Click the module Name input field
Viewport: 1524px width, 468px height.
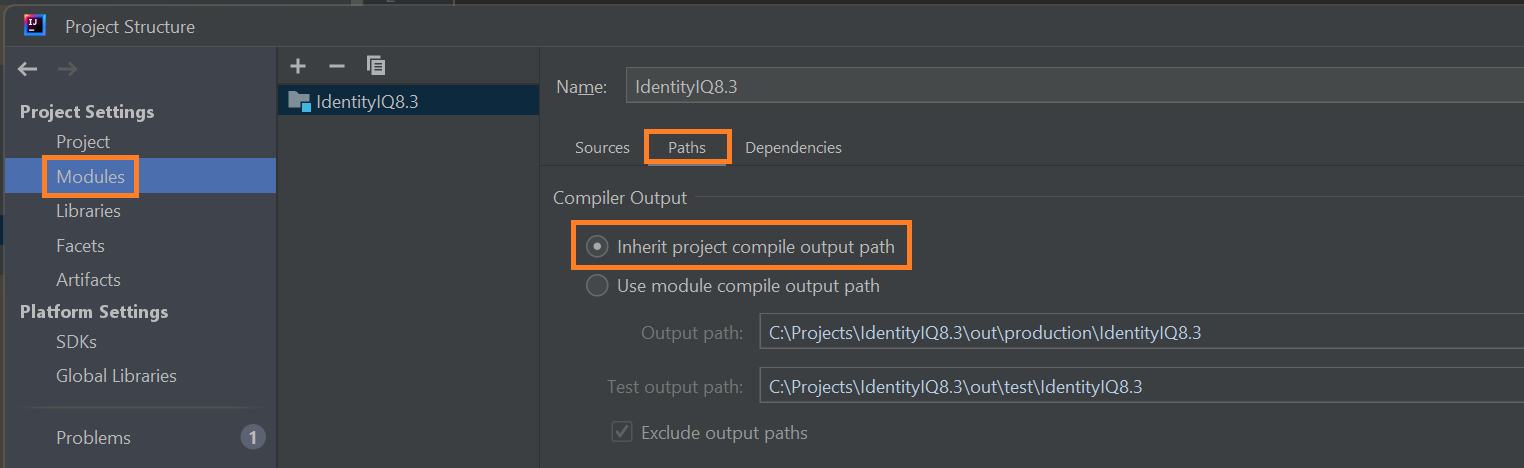point(1074,86)
